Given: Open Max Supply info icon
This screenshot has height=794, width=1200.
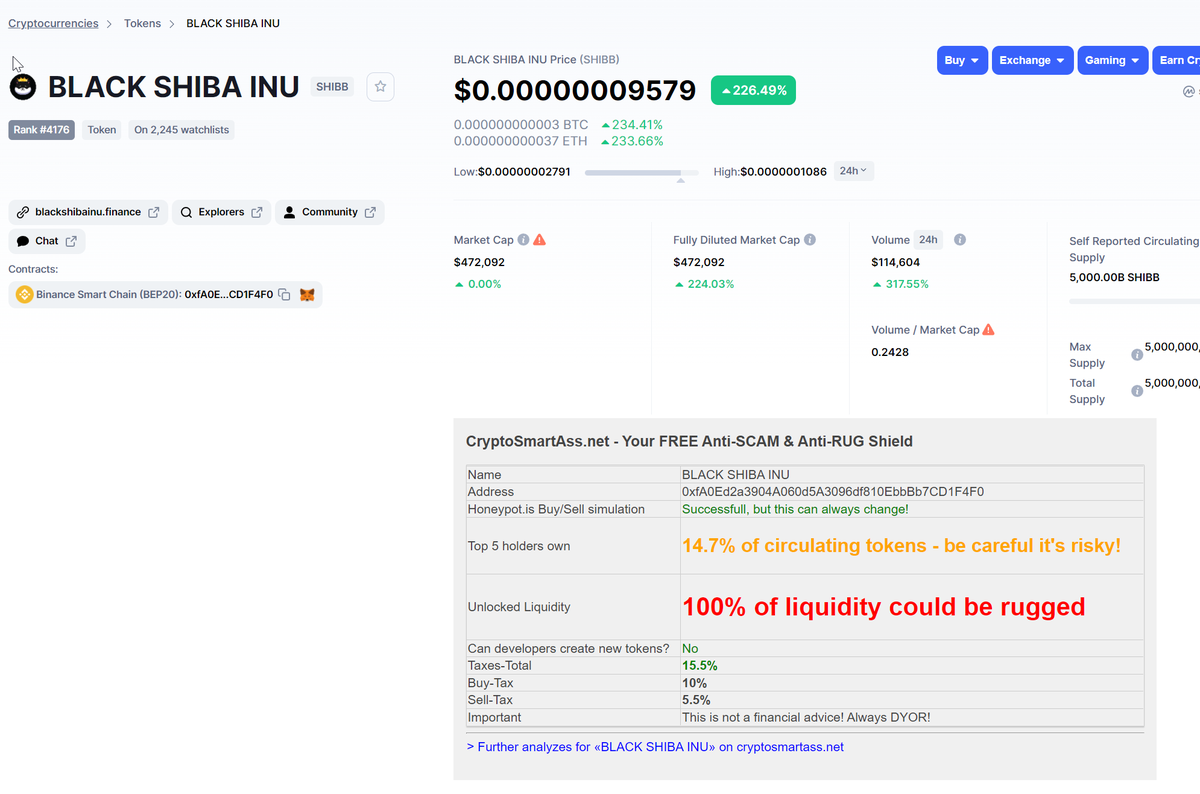Looking at the screenshot, I should (1137, 355).
